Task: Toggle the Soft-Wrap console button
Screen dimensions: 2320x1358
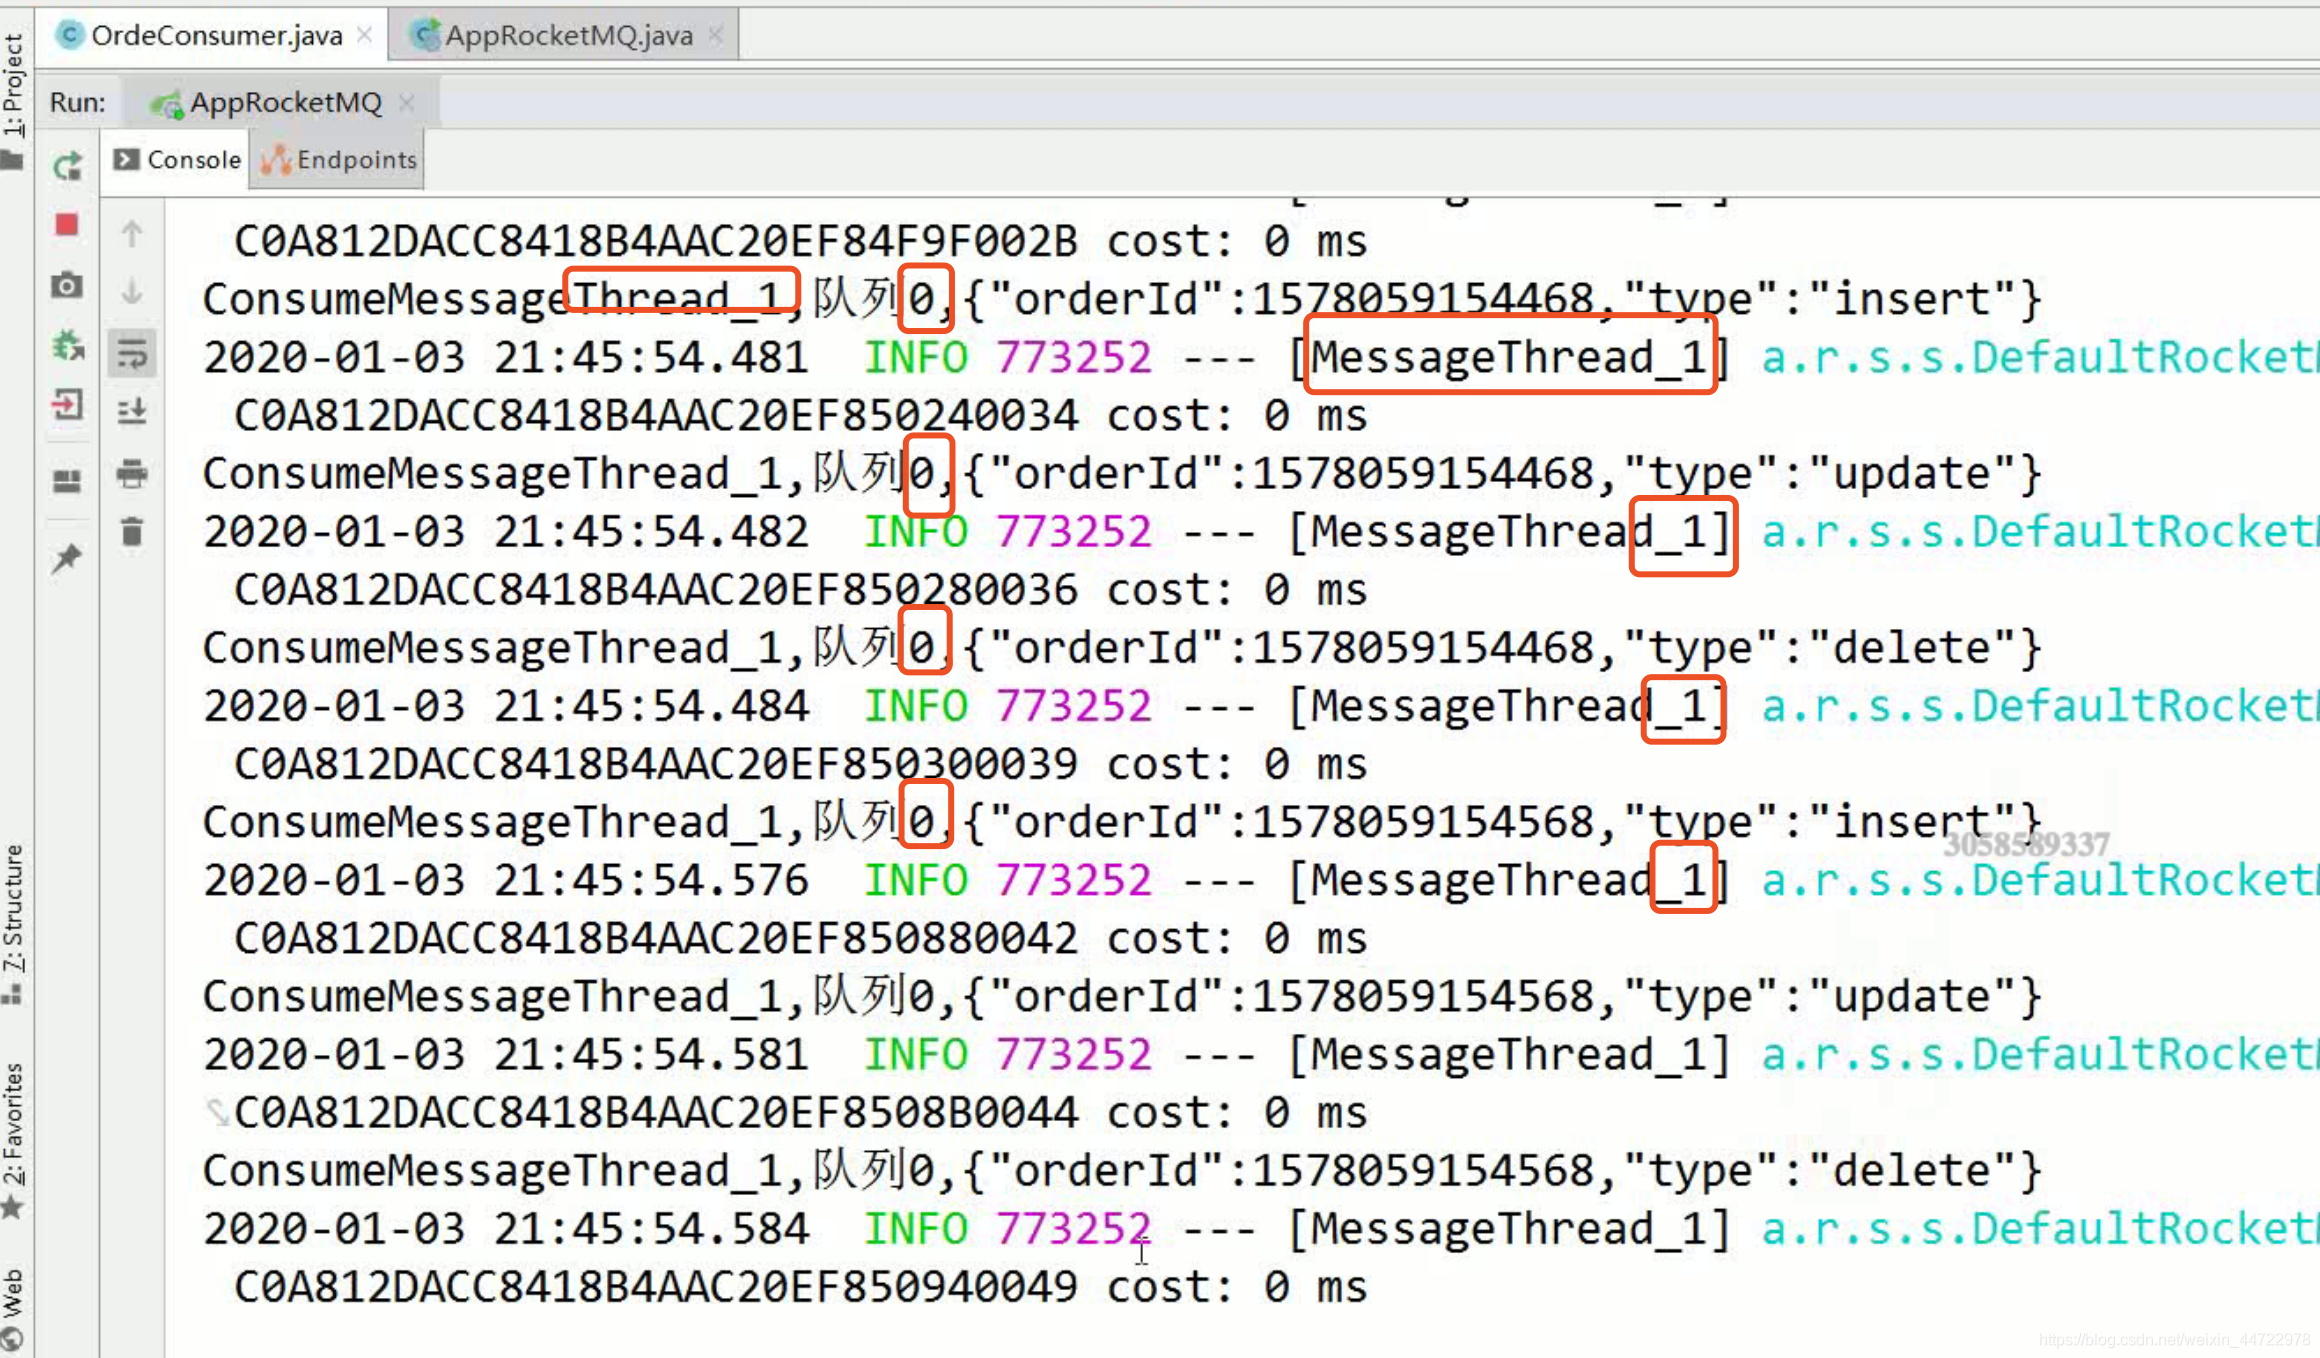Action: click(x=132, y=353)
